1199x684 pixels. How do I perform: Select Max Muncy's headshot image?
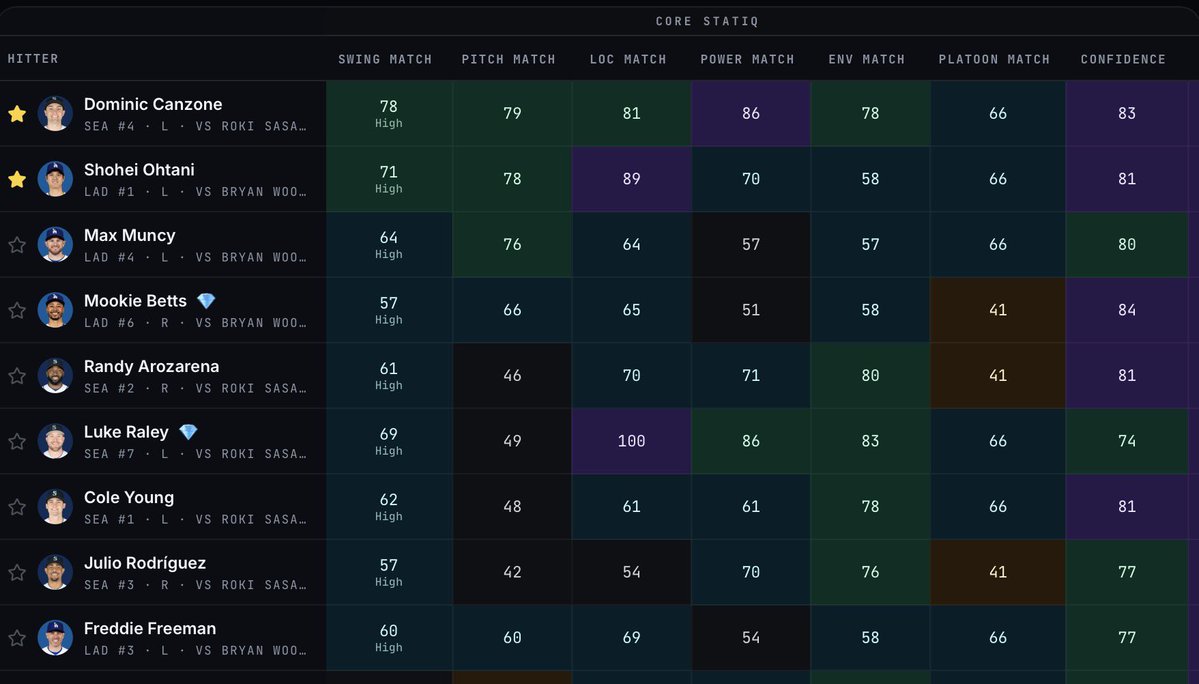coord(55,245)
